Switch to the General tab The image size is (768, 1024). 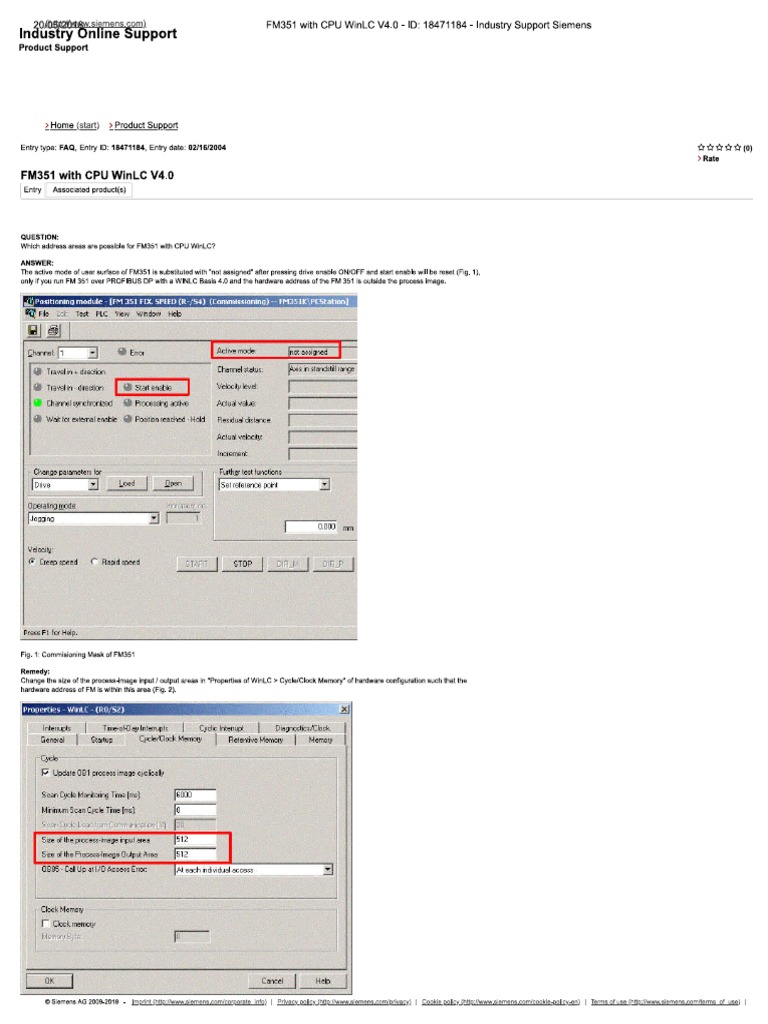[52, 740]
